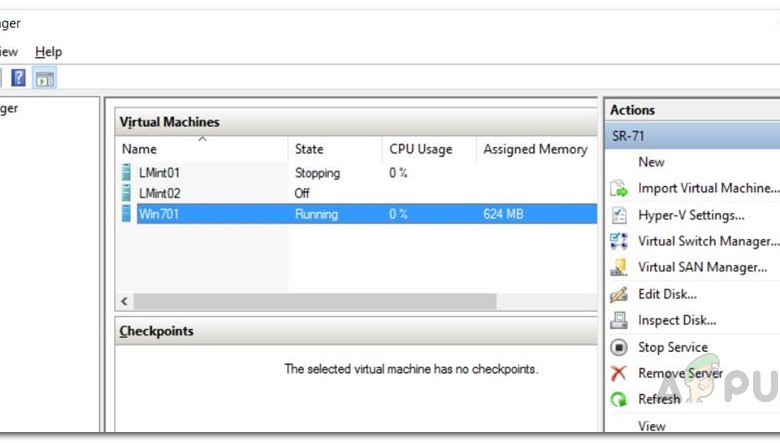Click the blue Help toolbar icon
The image size is (780, 443).
18,78
